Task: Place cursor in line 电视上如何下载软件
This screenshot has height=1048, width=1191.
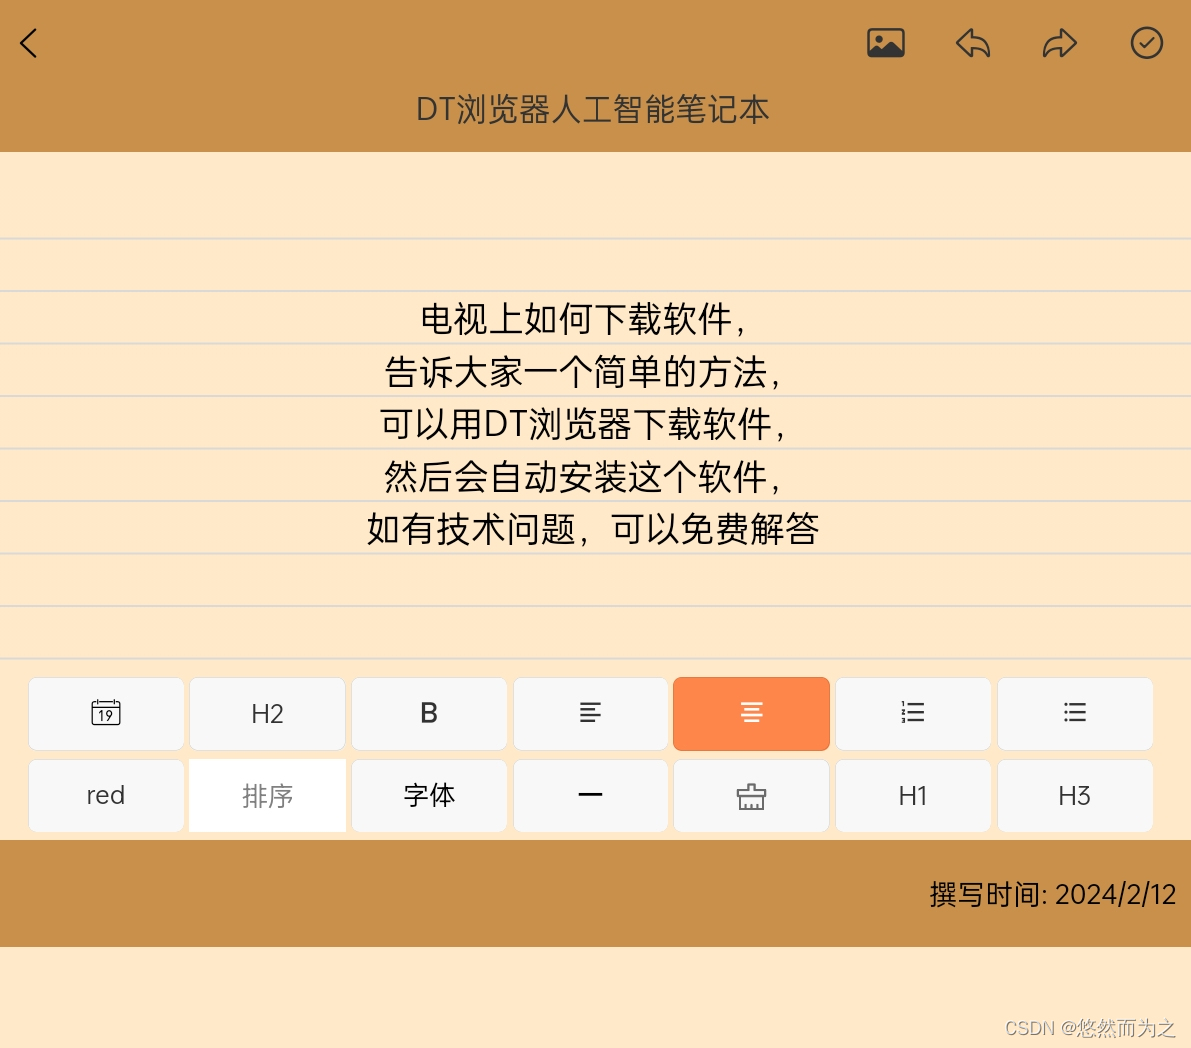Action: tap(583, 319)
